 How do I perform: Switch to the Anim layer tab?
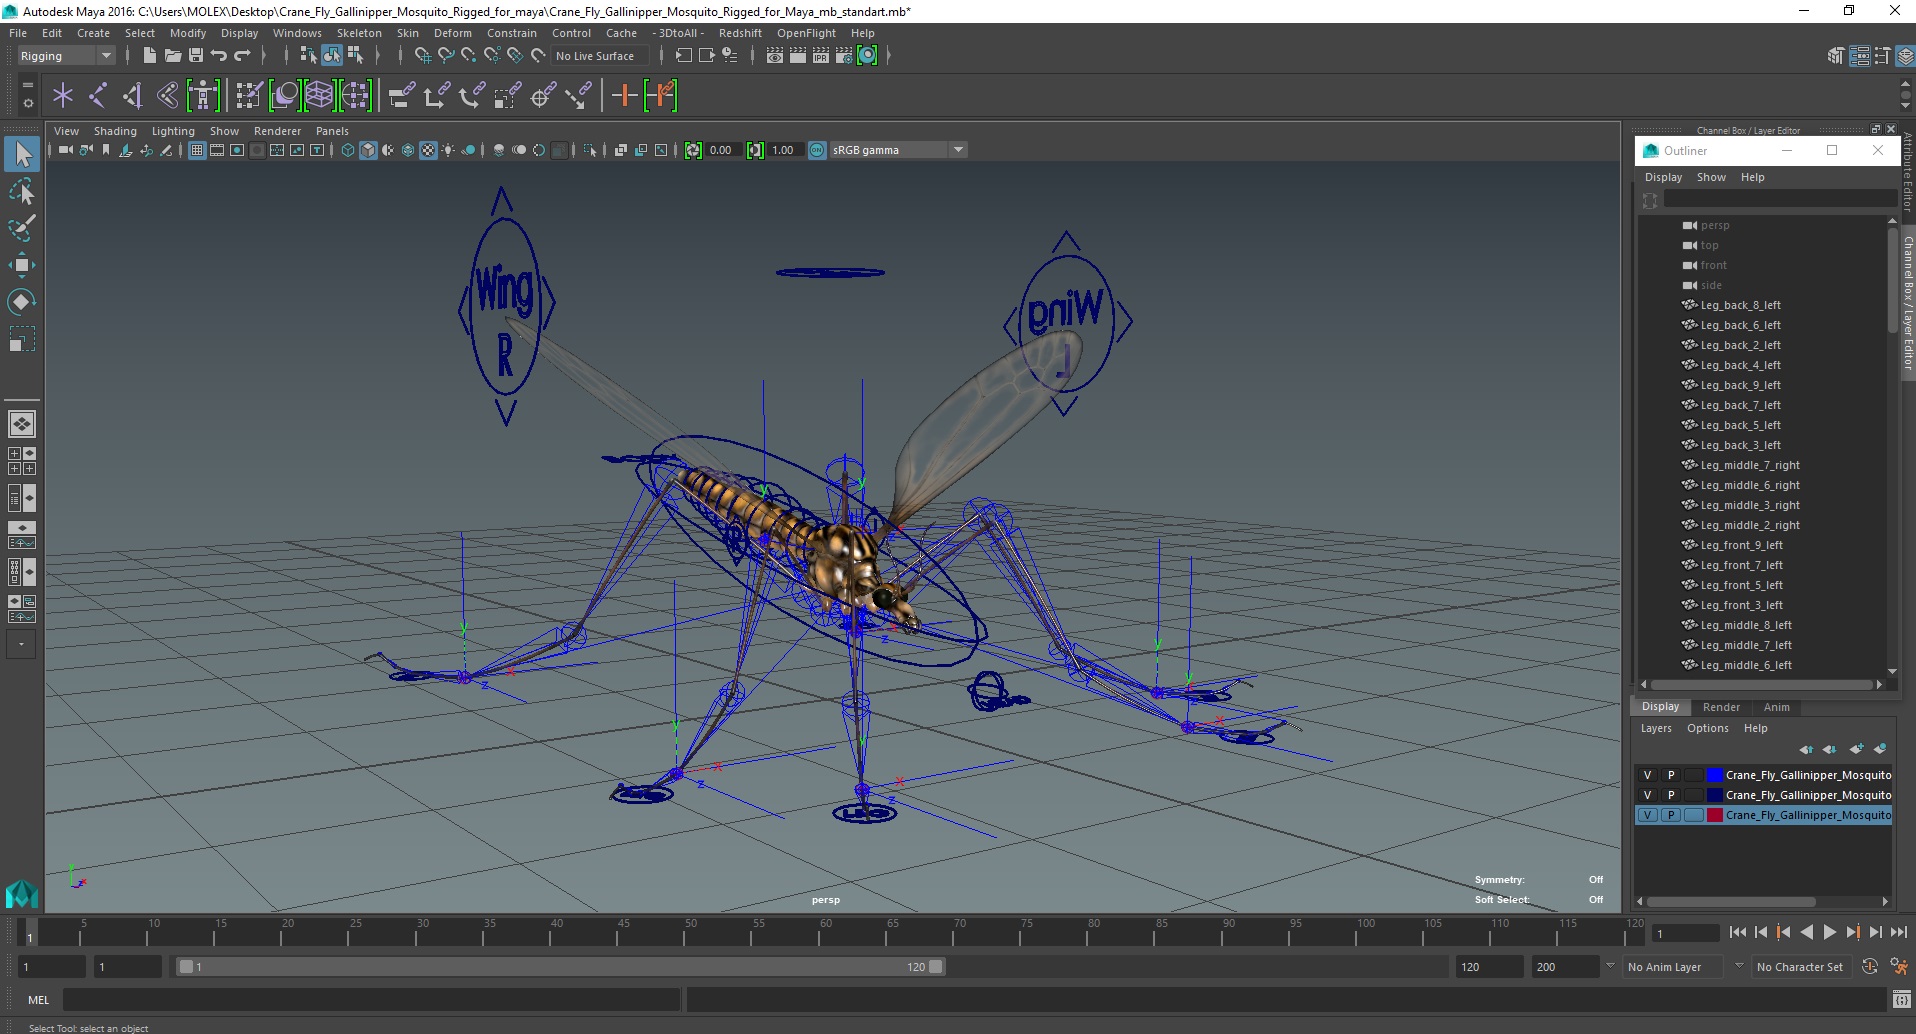[x=1777, y=707]
